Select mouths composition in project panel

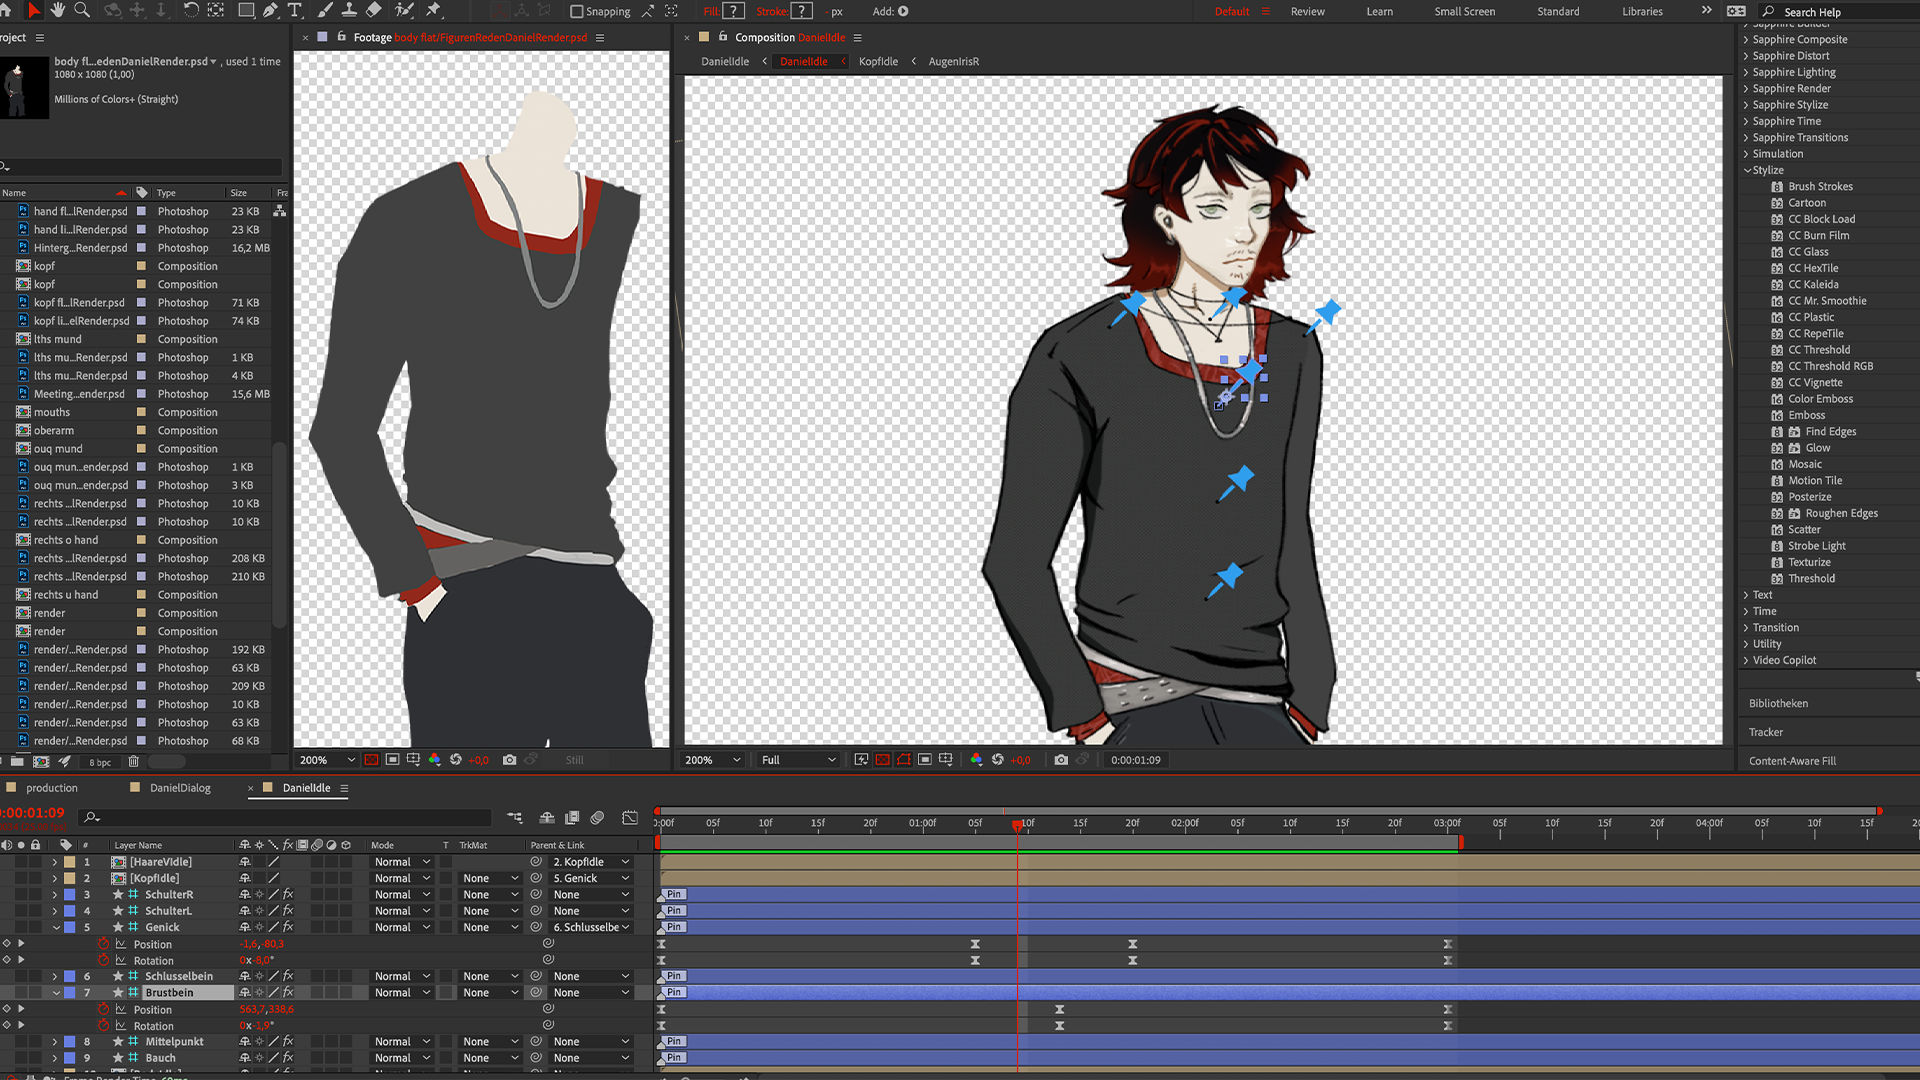click(x=52, y=412)
